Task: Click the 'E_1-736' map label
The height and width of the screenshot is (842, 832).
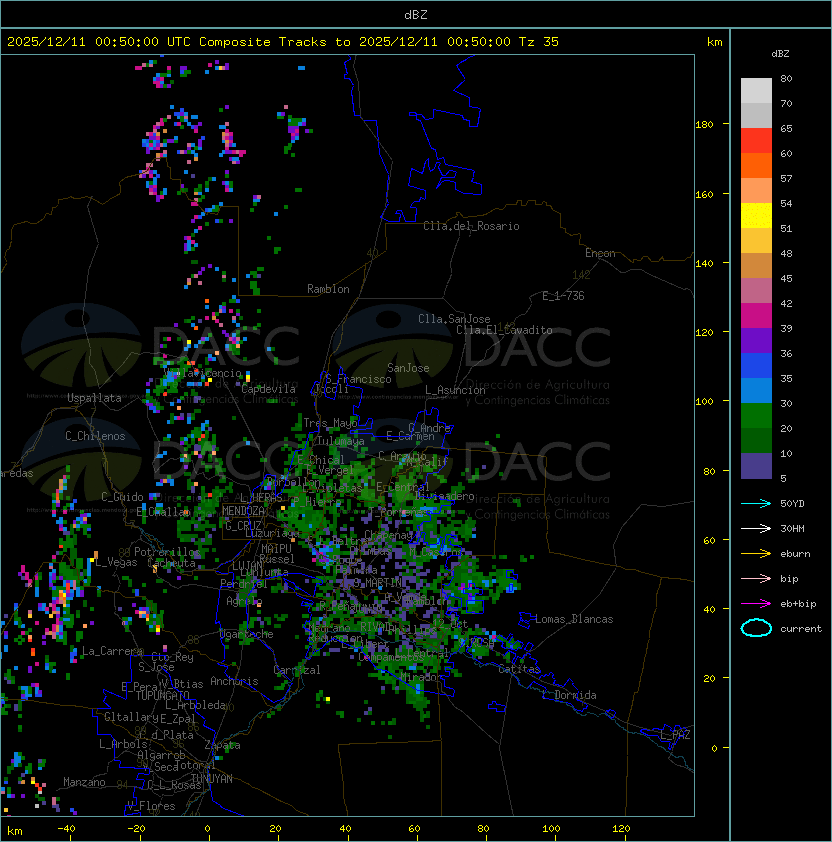Action: 563,296
